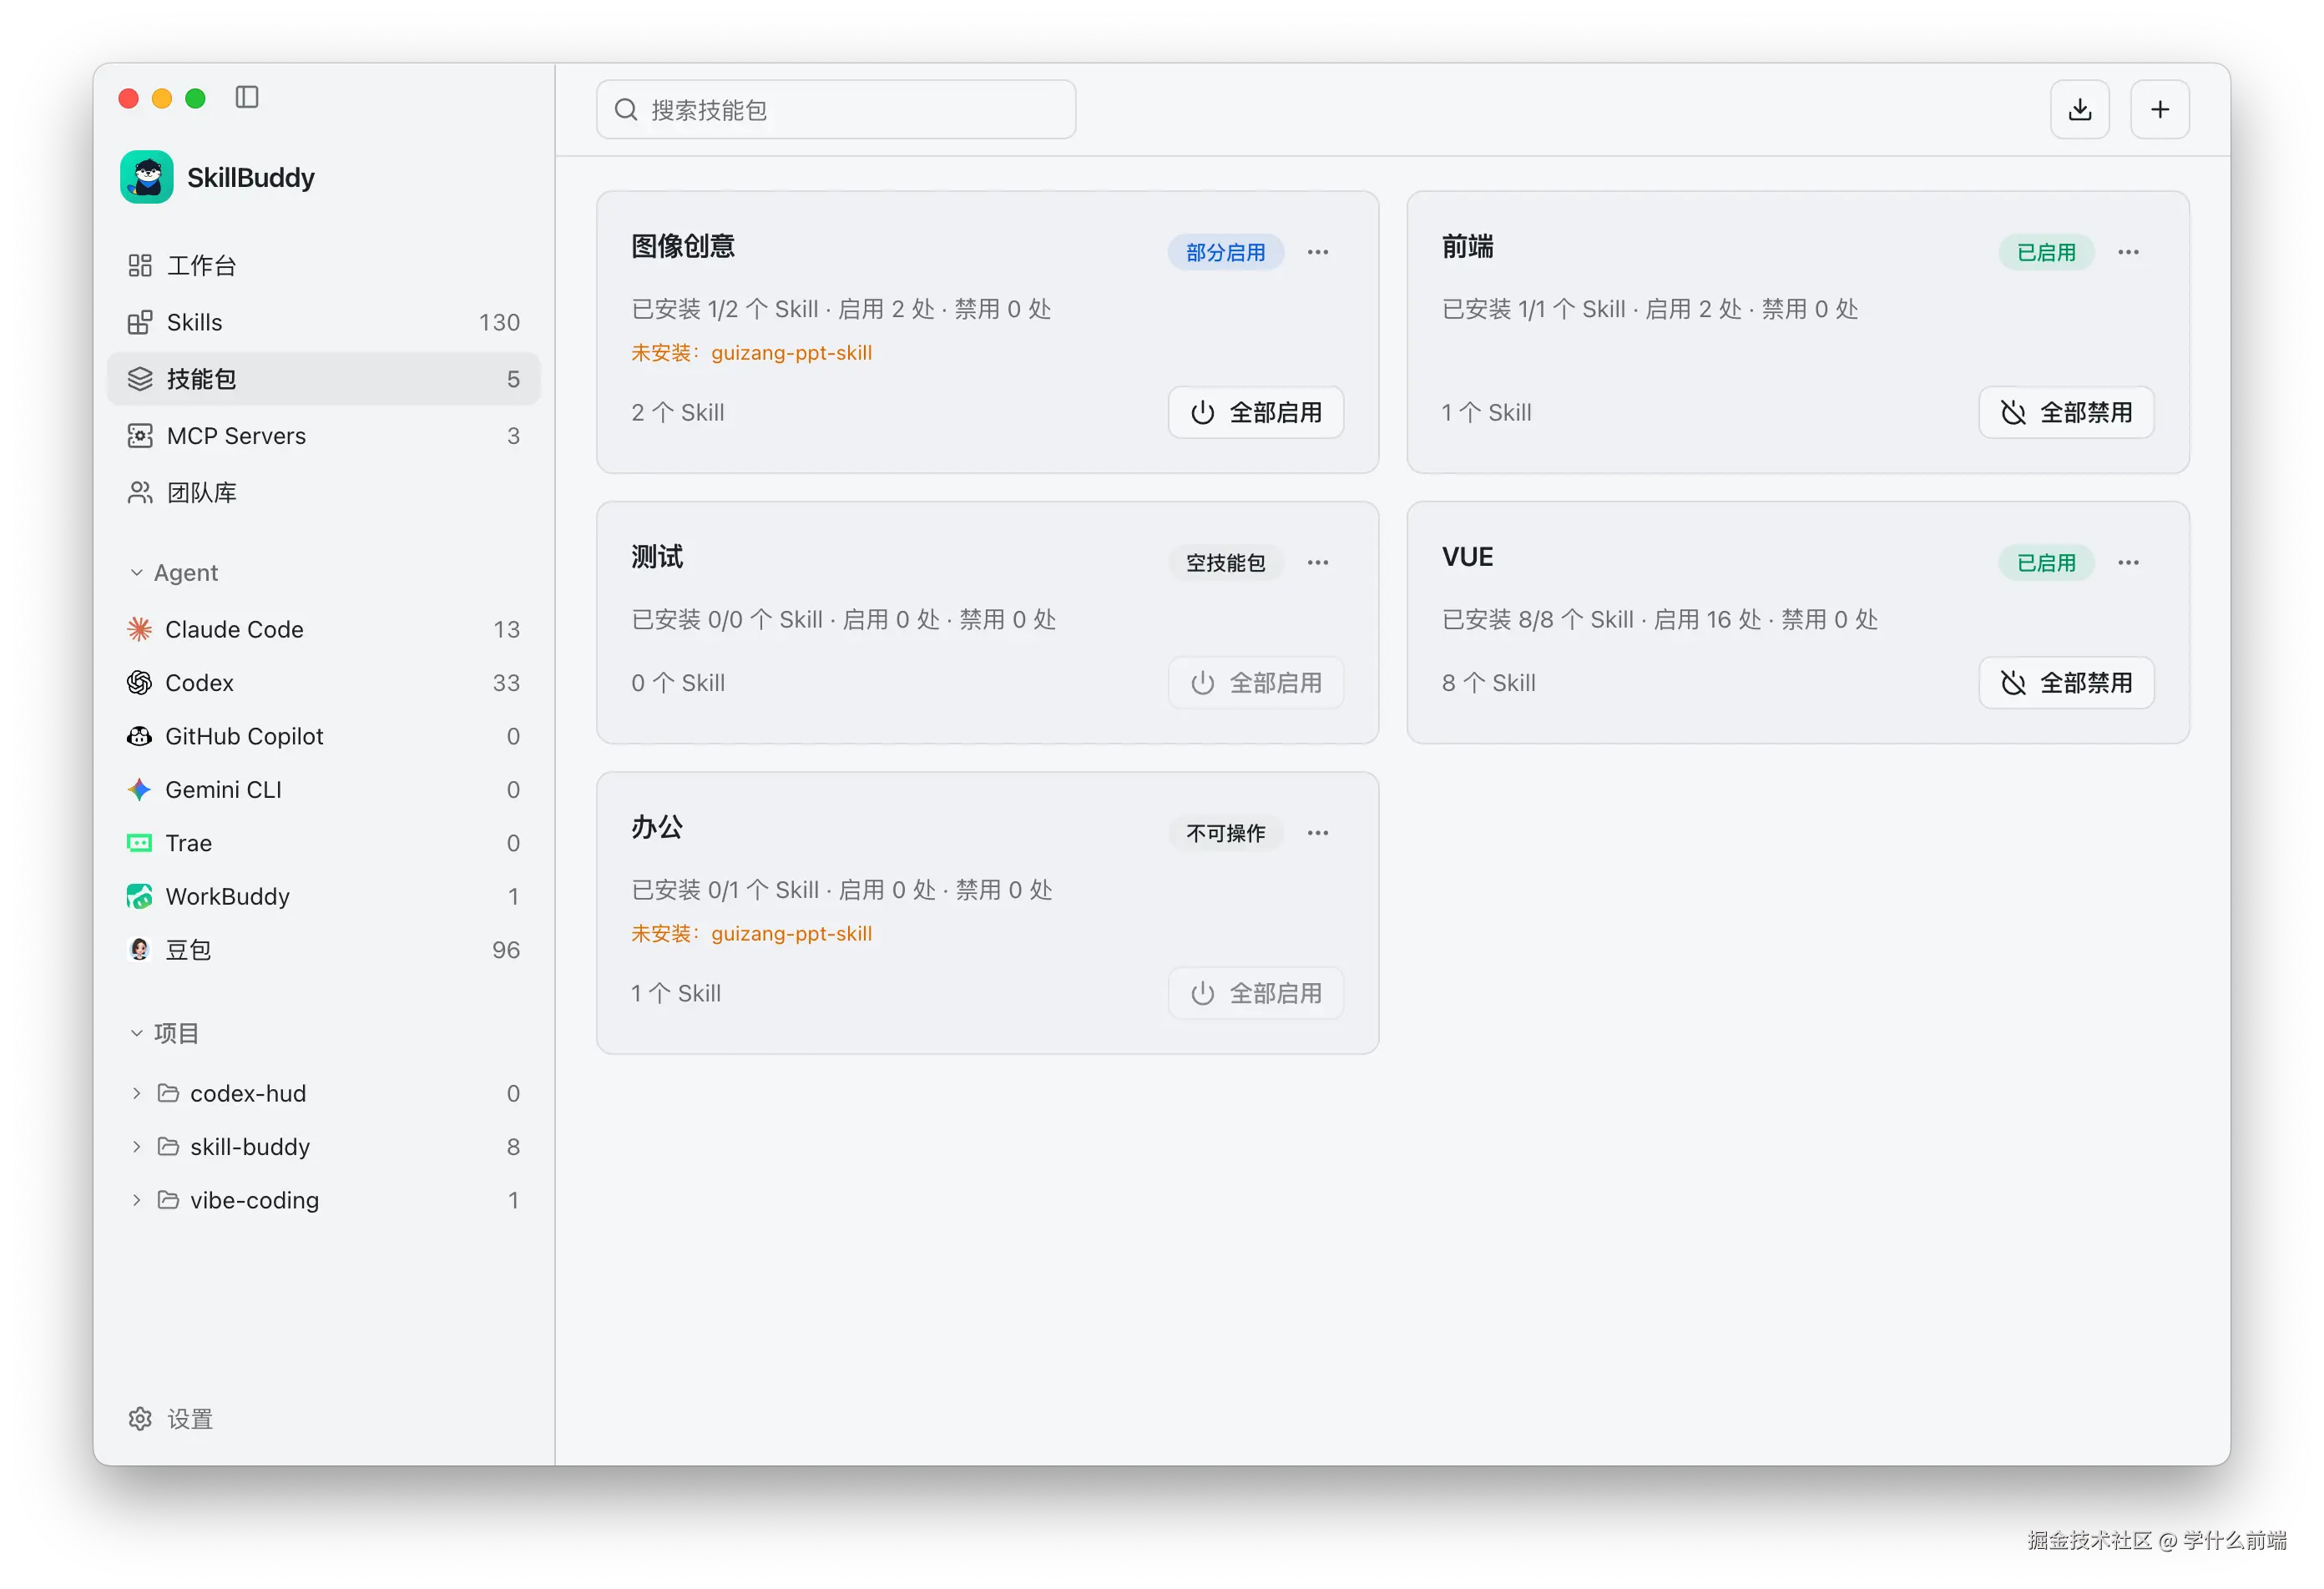Image resolution: width=2324 pixels, height=1589 pixels.
Task: Open more options for 测试 card
Action: tap(1318, 562)
